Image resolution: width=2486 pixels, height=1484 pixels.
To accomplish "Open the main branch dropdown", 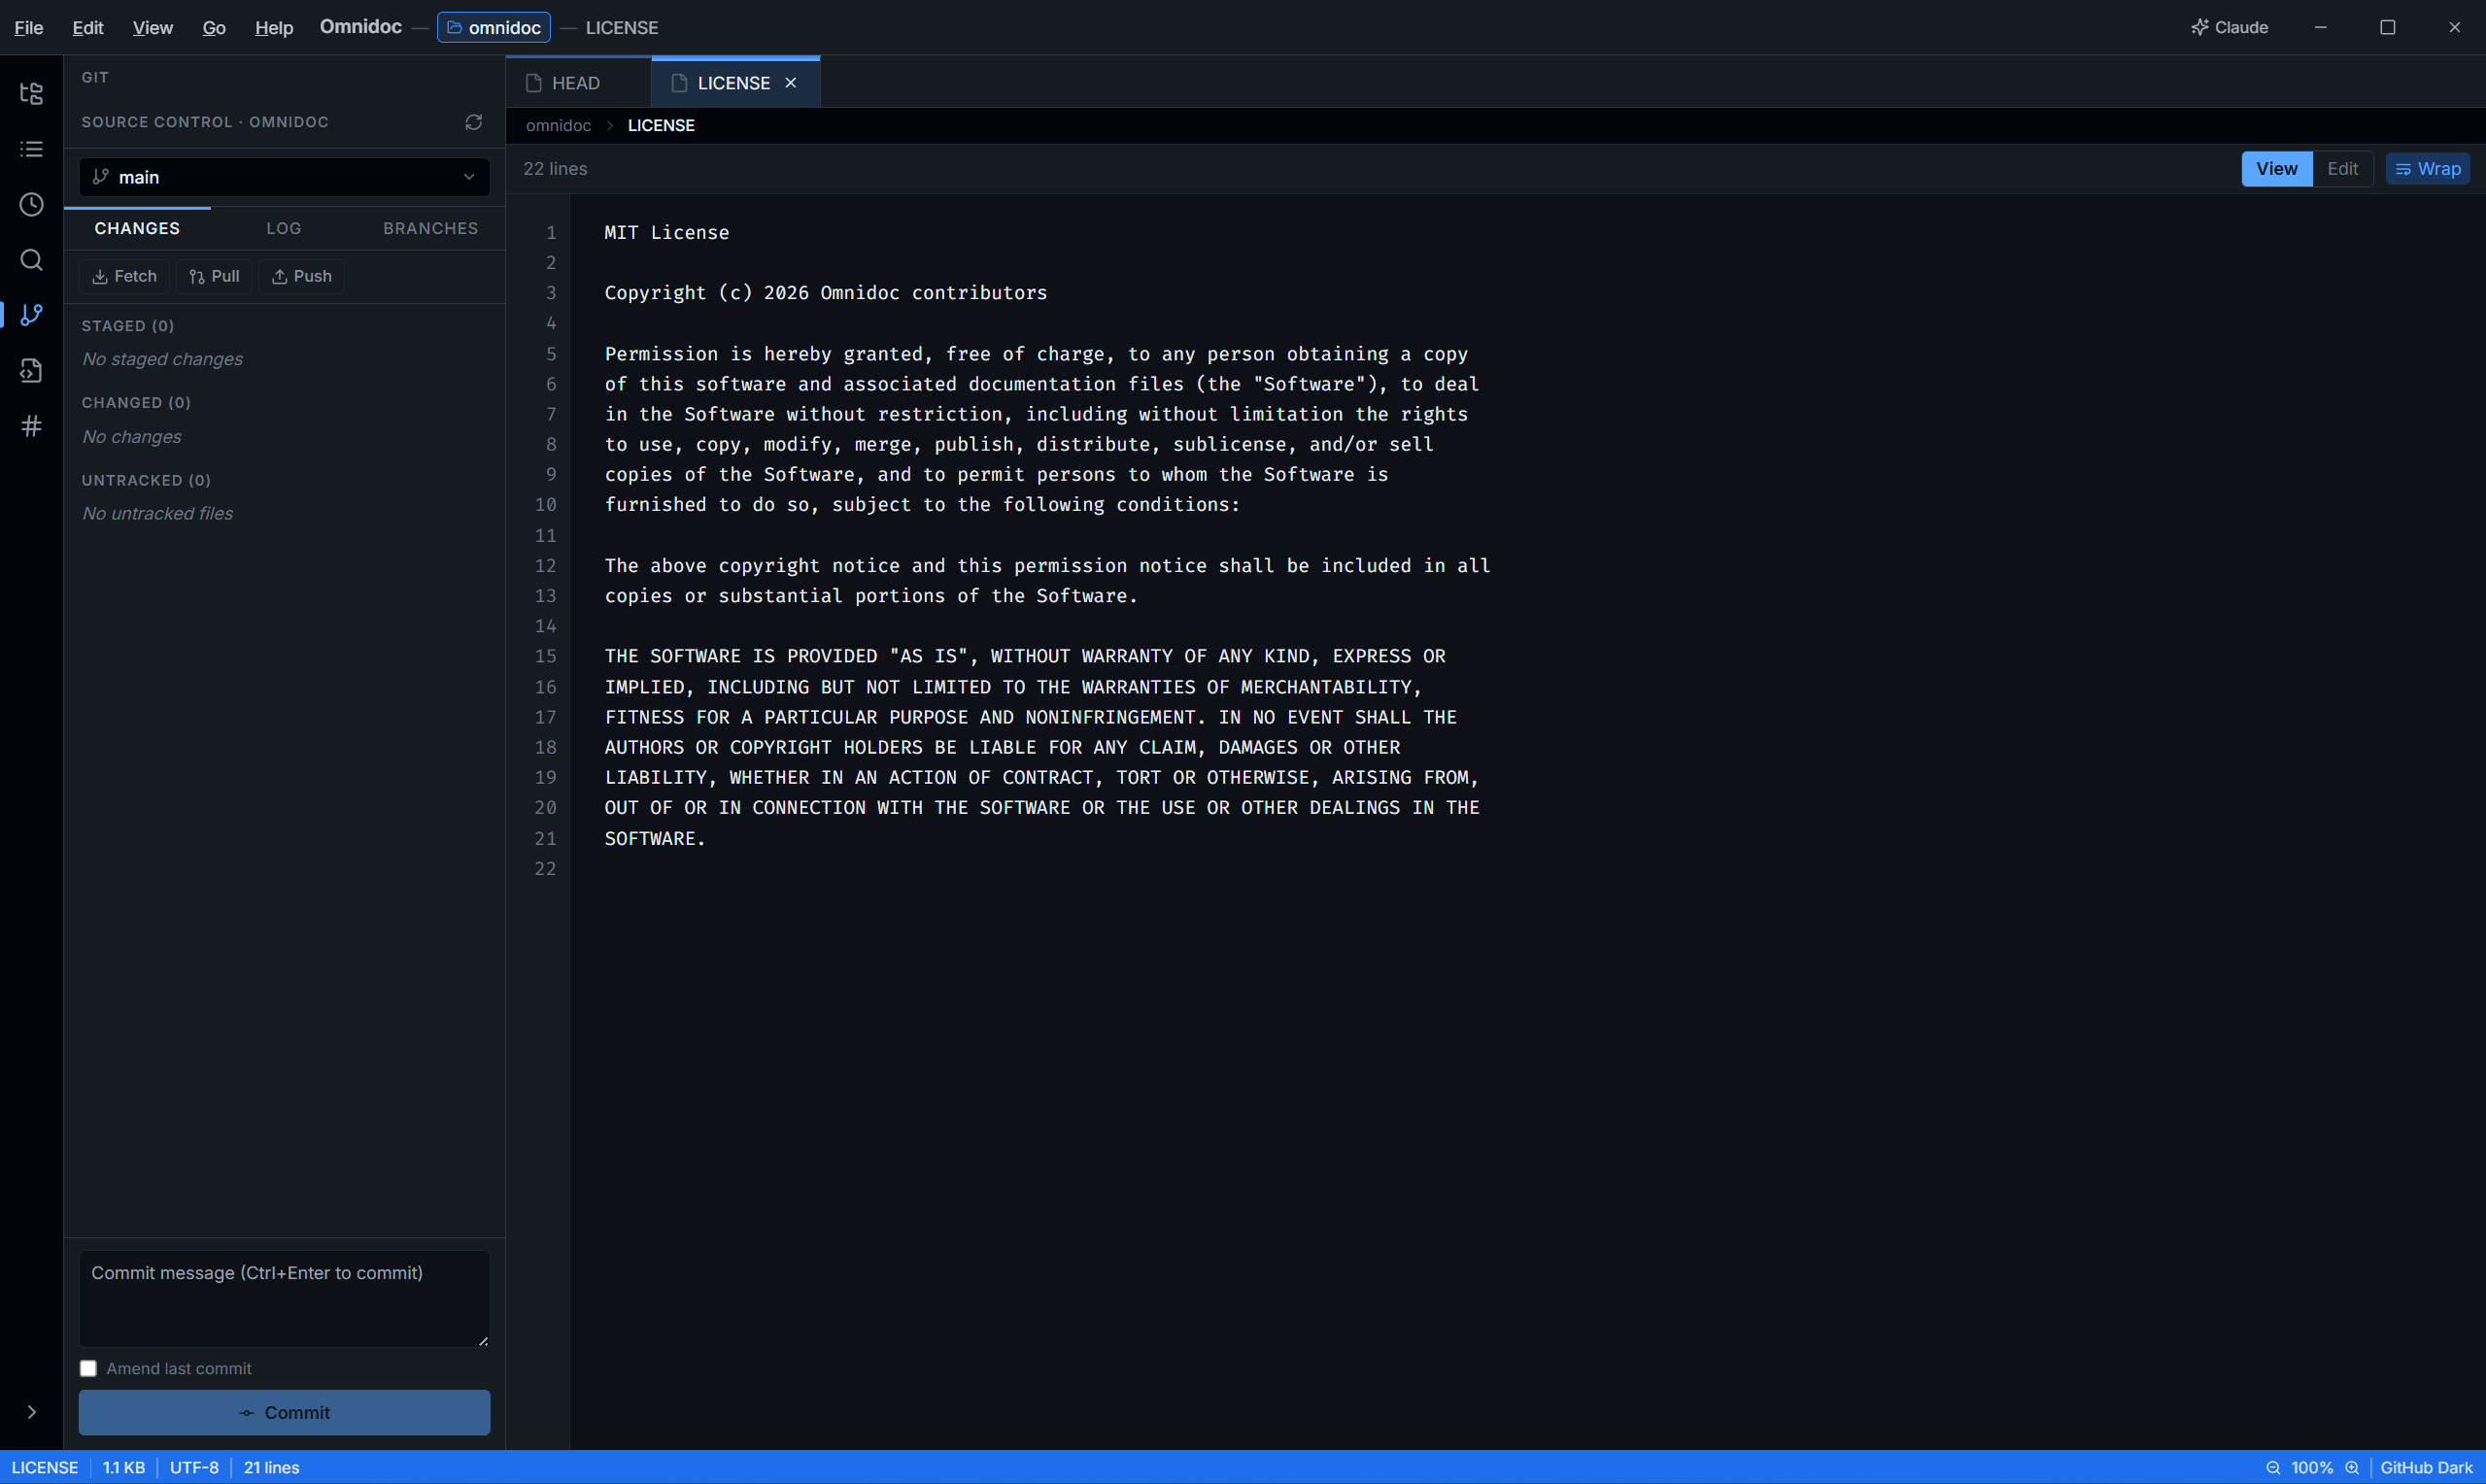I will (x=284, y=177).
